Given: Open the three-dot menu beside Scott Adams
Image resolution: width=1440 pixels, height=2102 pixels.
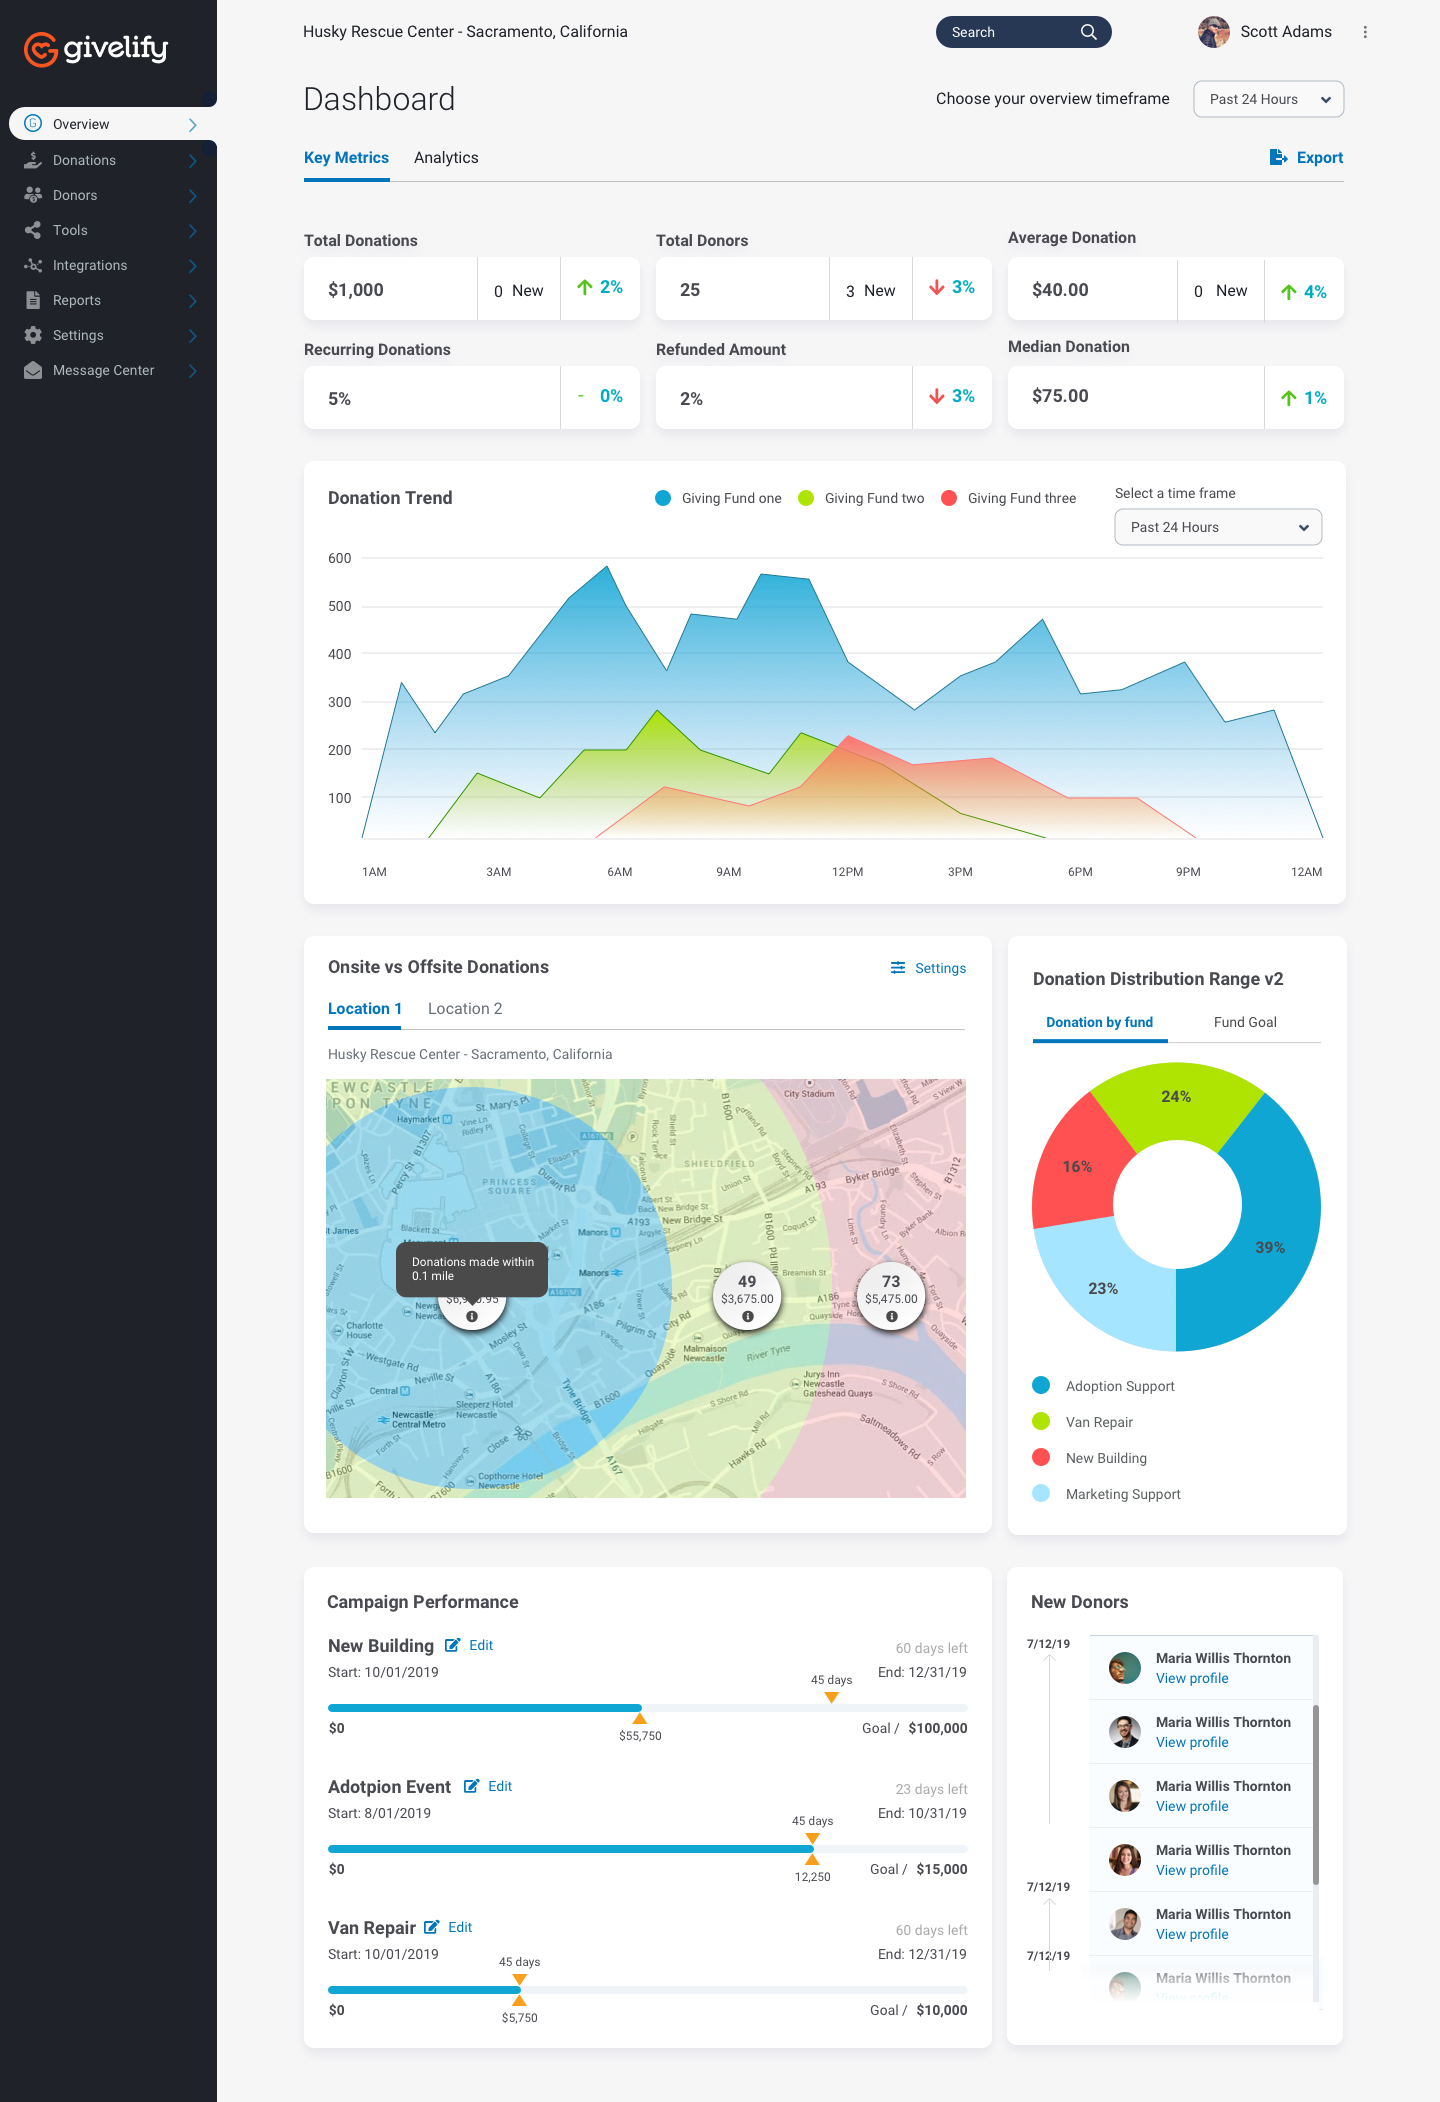Looking at the screenshot, I should [x=1365, y=32].
